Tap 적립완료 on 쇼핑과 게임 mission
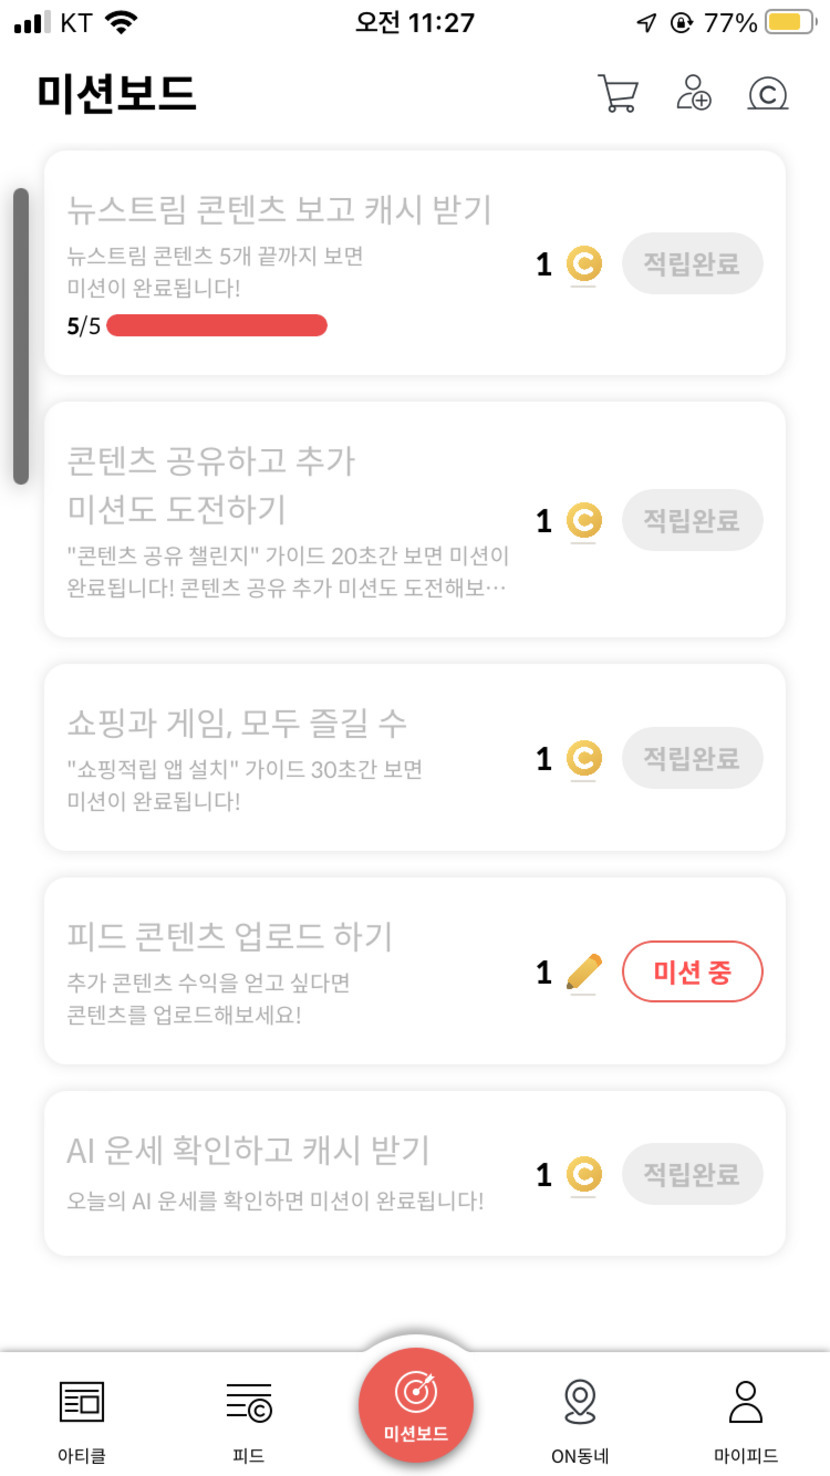830x1476 pixels. 692,759
